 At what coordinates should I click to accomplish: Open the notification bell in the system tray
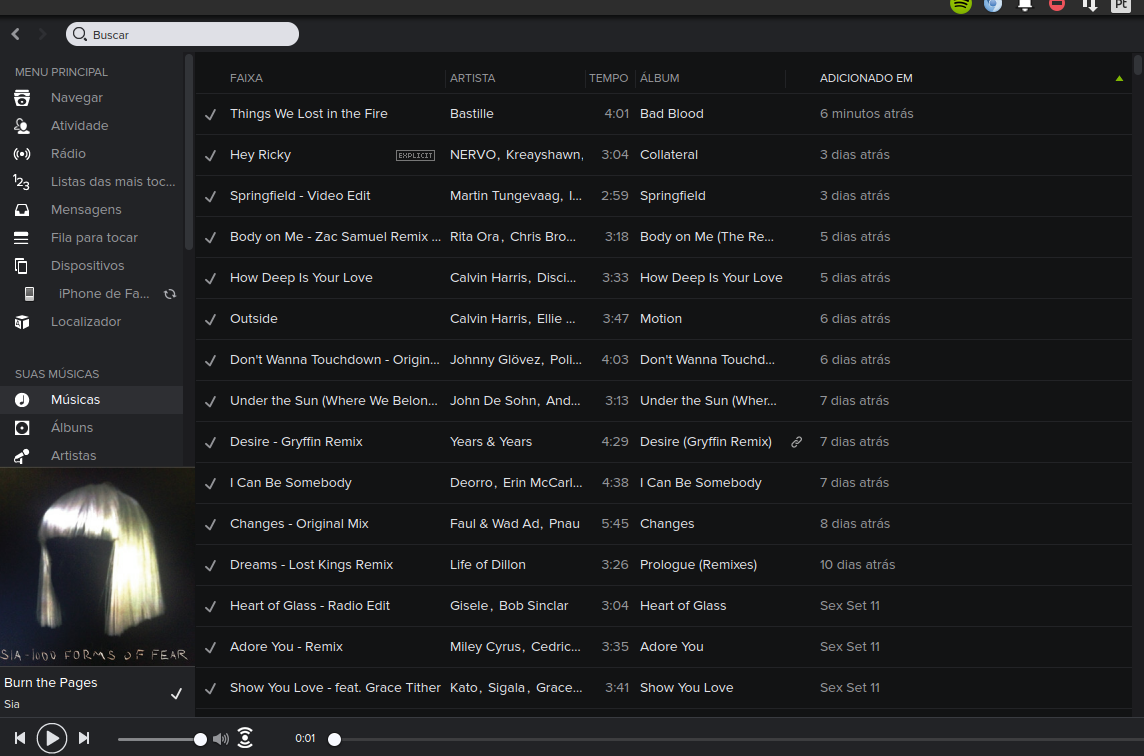(x=1024, y=4)
